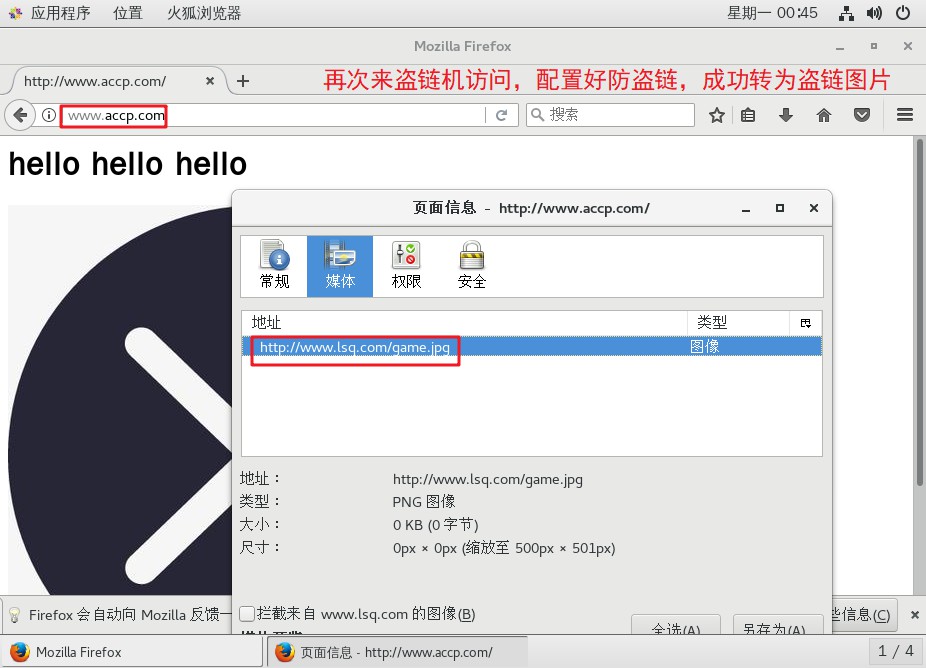This screenshot has height=668, width=926.
Task: Sort media list by 地址 column
Action: click(465, 322)
